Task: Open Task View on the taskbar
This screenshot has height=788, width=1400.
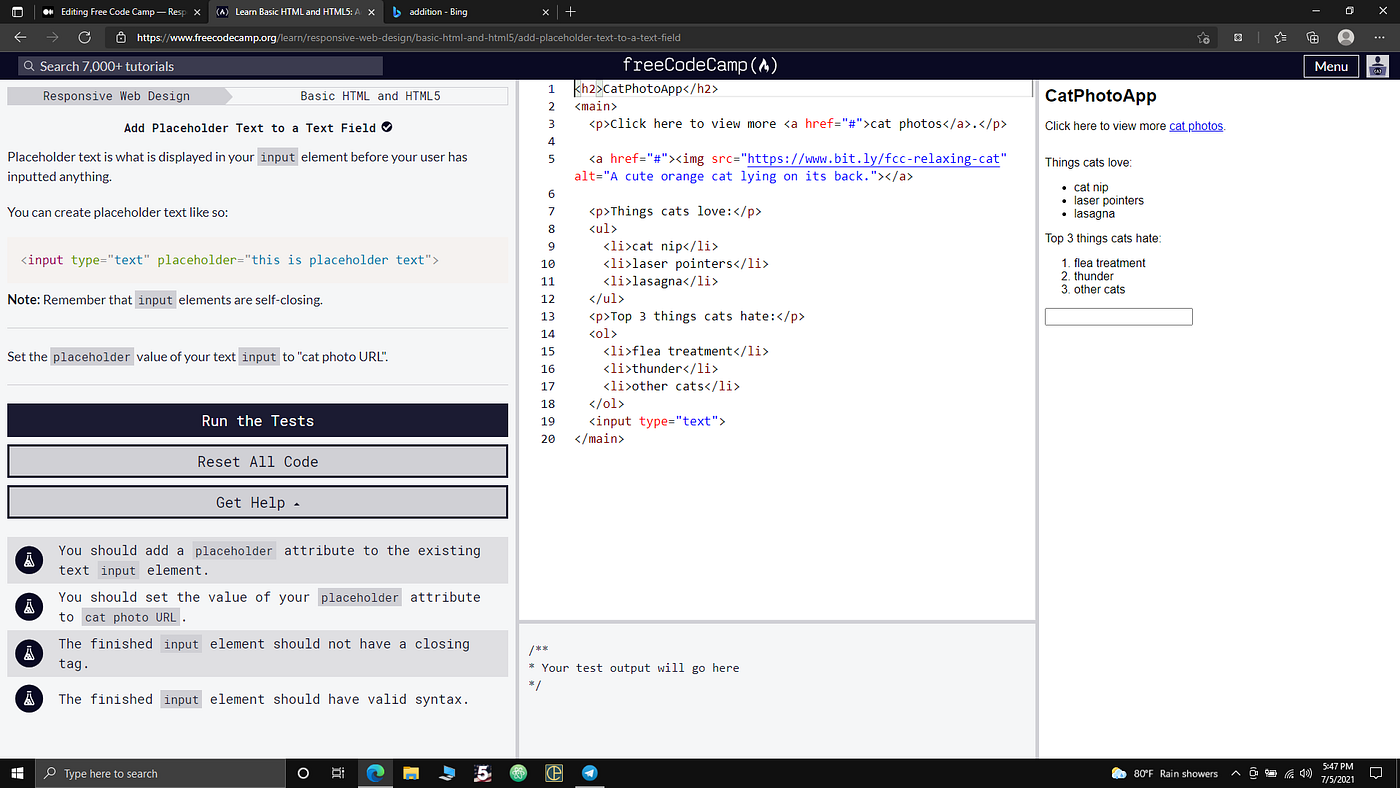Action: tap(338, 773)
